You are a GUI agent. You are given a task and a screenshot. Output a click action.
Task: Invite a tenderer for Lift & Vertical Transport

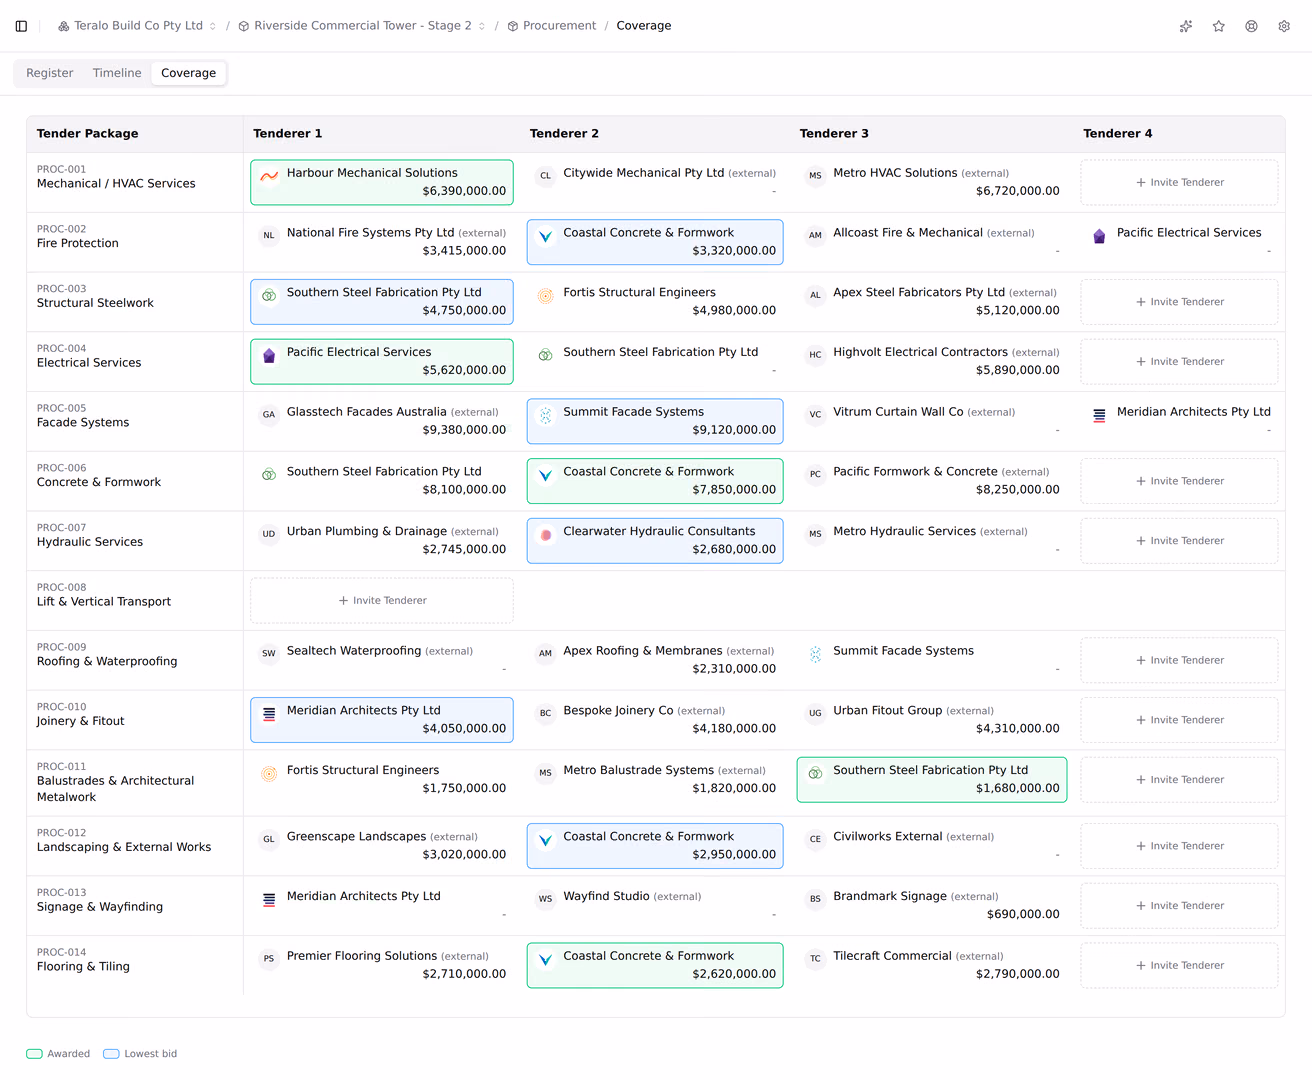[x=382, y=600]
